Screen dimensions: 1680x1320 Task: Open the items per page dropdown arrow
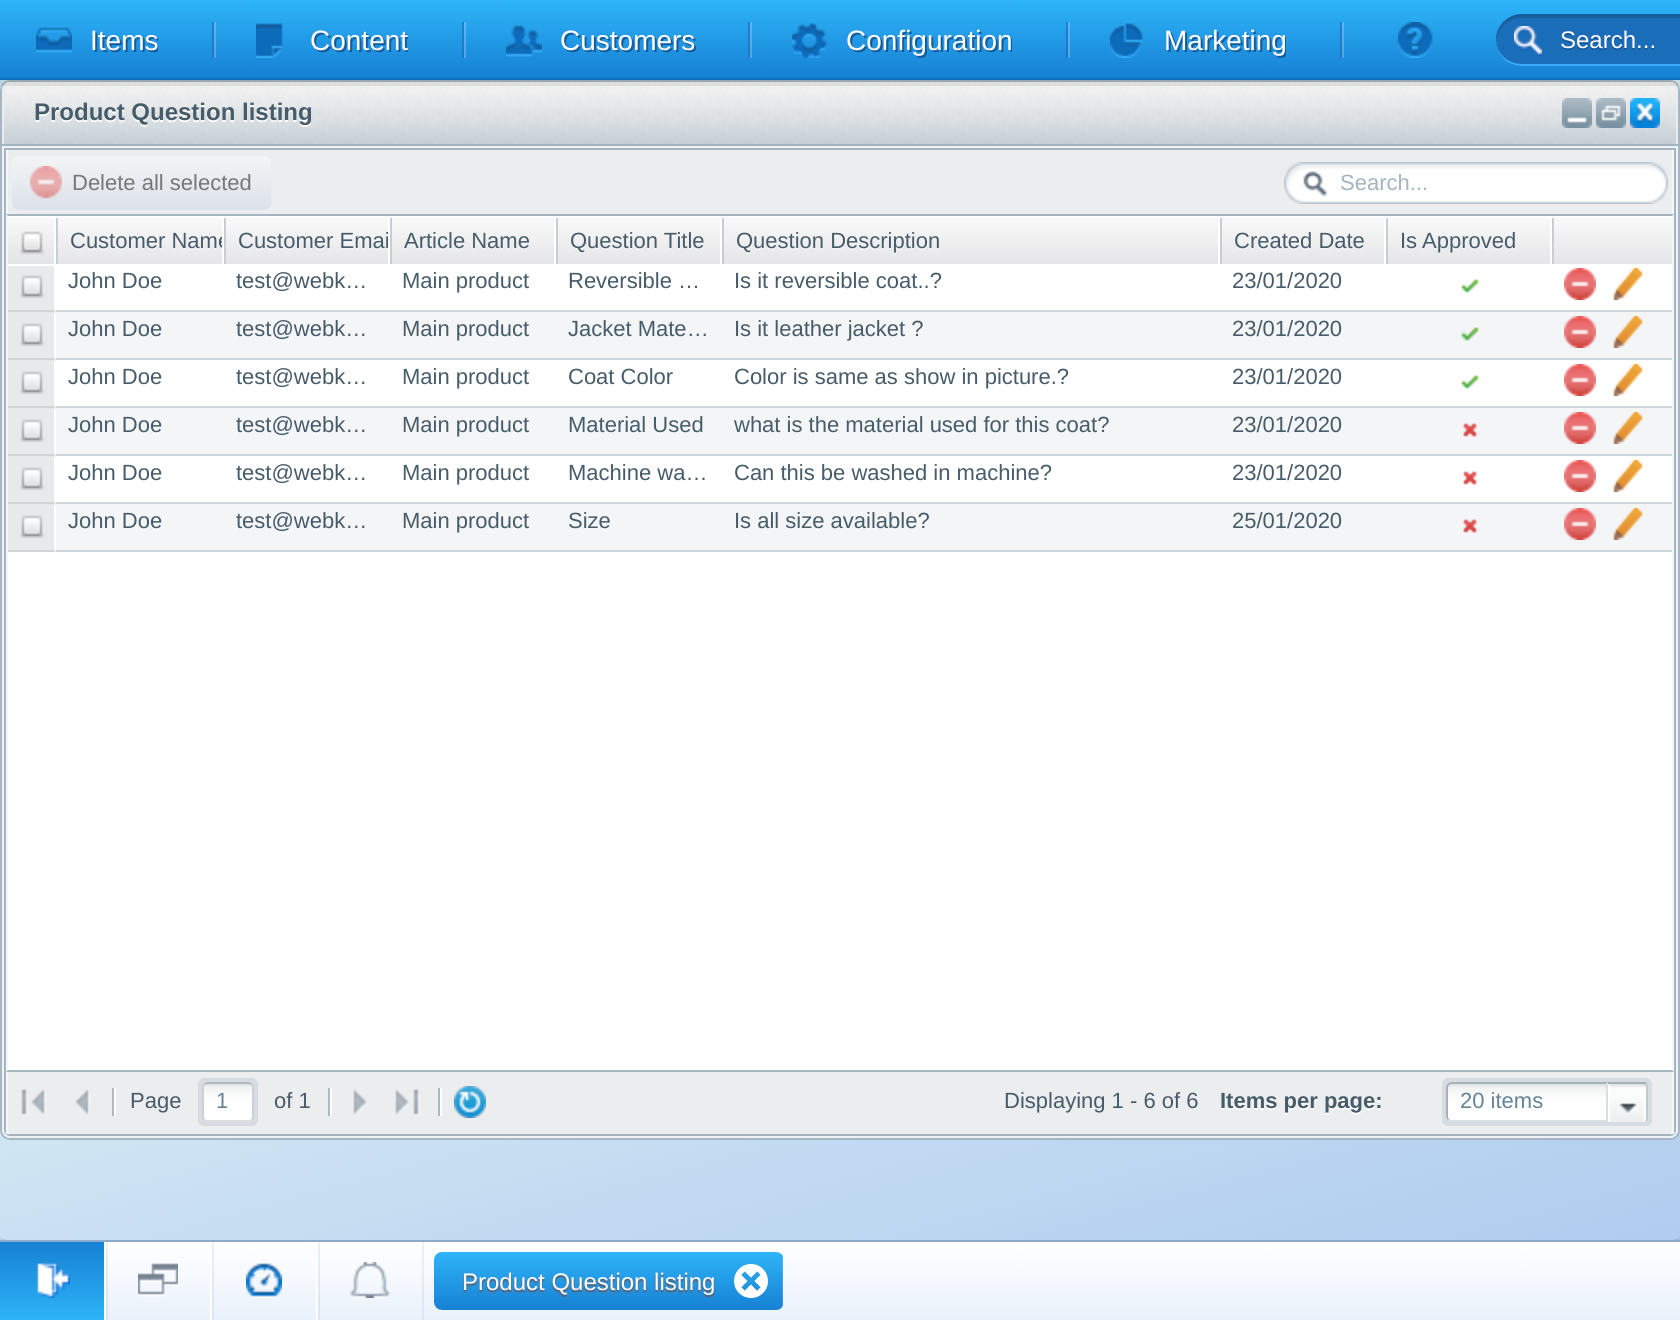pyautogui.click(x=1627, y=1103)
